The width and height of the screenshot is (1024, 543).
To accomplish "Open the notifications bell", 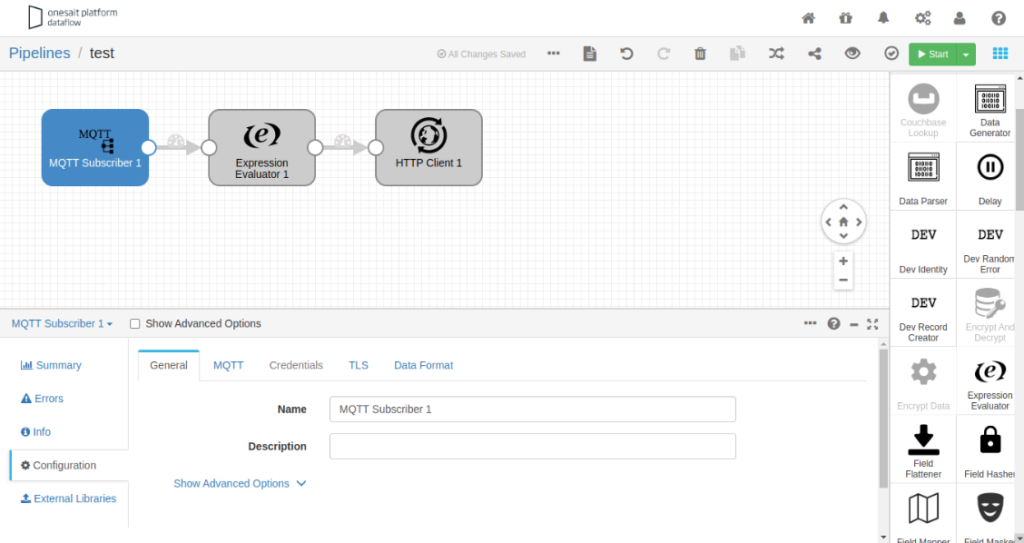I will point(884,18).
